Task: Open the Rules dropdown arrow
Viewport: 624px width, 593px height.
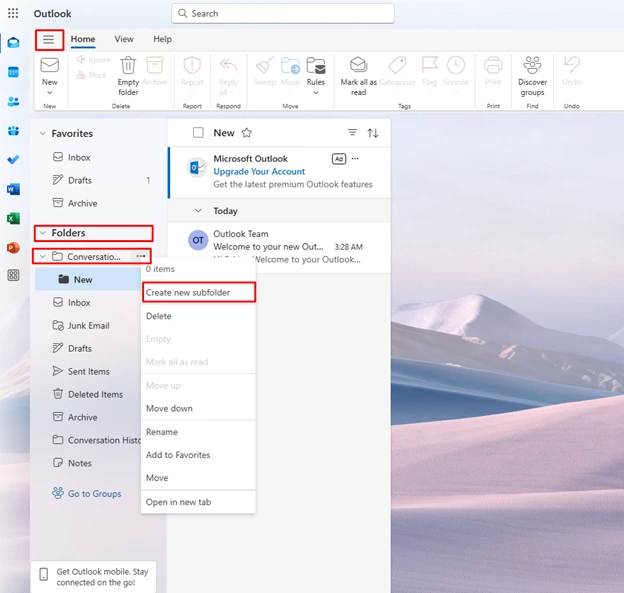Action: coord(316,93)
